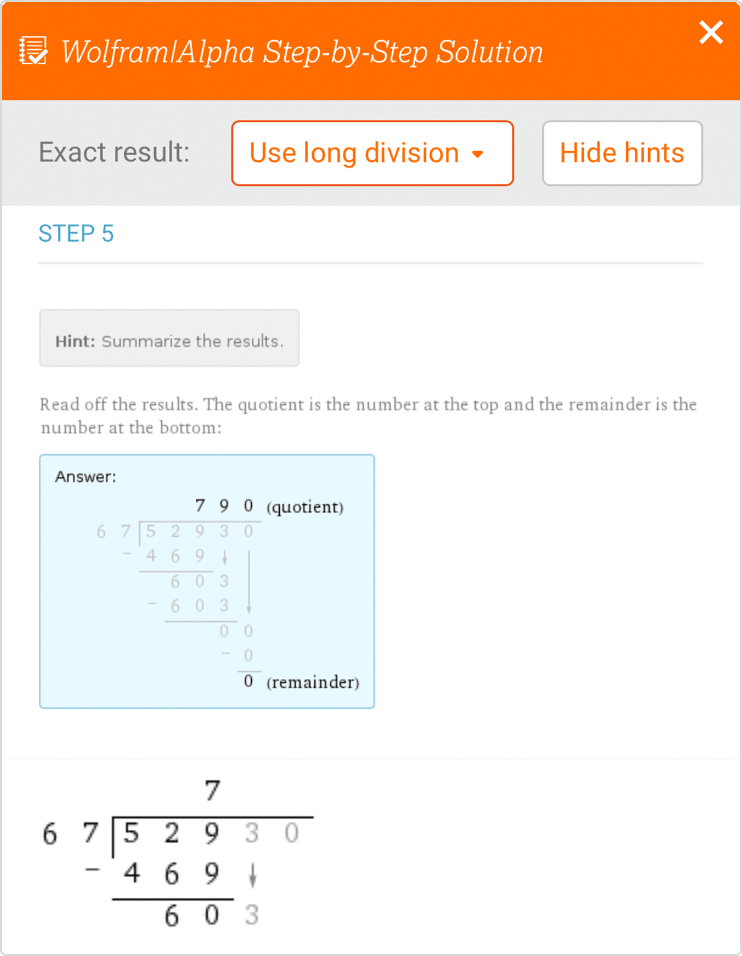This screenshot has width=742, height=956.
Task: Click the division bracket beside 67
Action: (112, 838)
